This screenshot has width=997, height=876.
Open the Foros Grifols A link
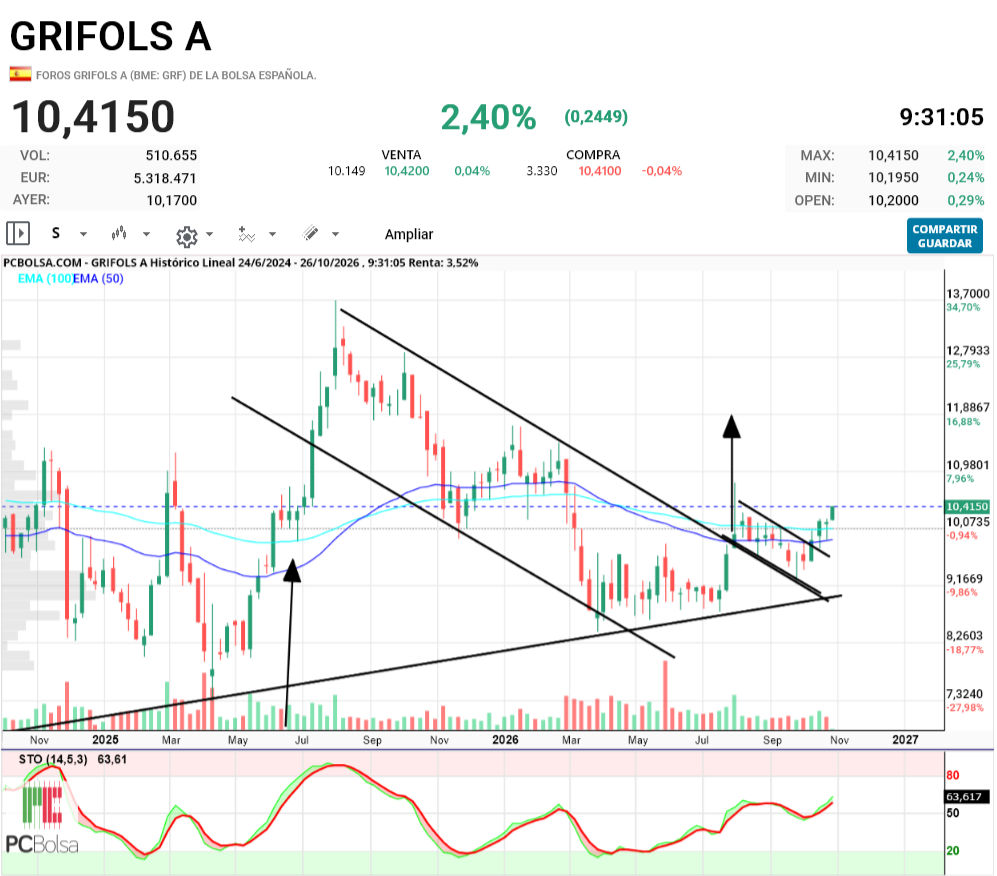tap(176, 75)
